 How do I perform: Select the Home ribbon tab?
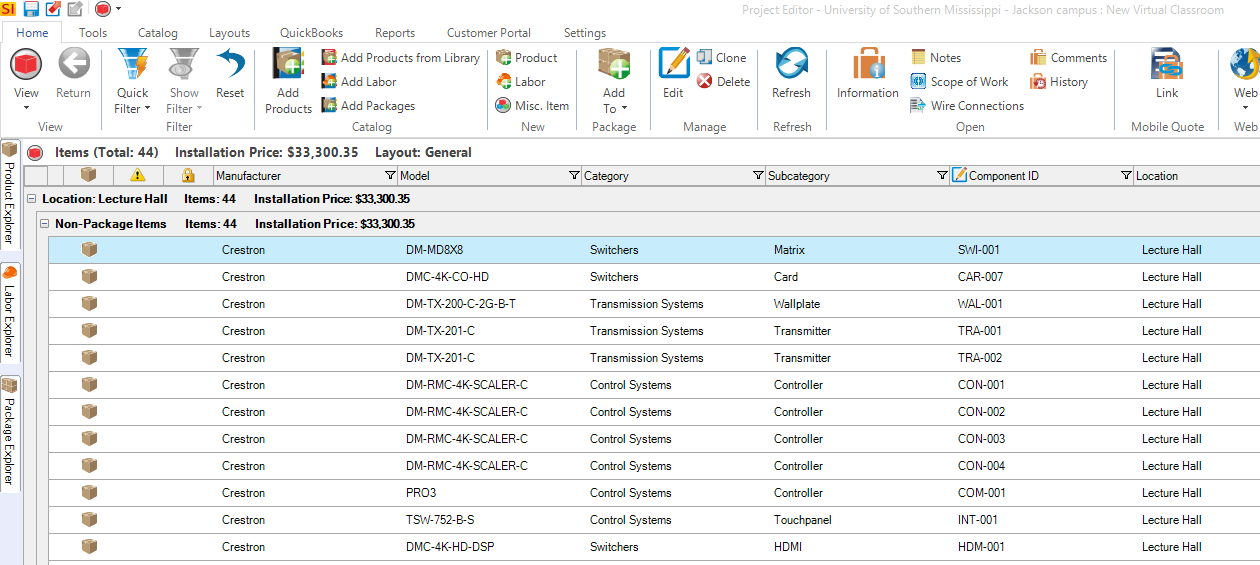click(32, 33)
